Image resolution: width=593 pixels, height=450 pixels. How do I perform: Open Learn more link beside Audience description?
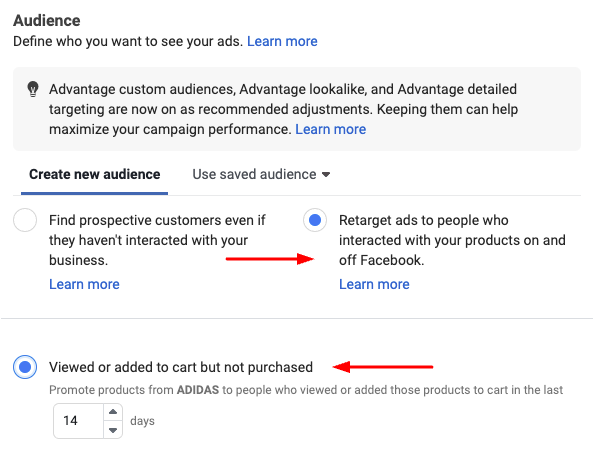pyautogui.click(x=282, y=41)
